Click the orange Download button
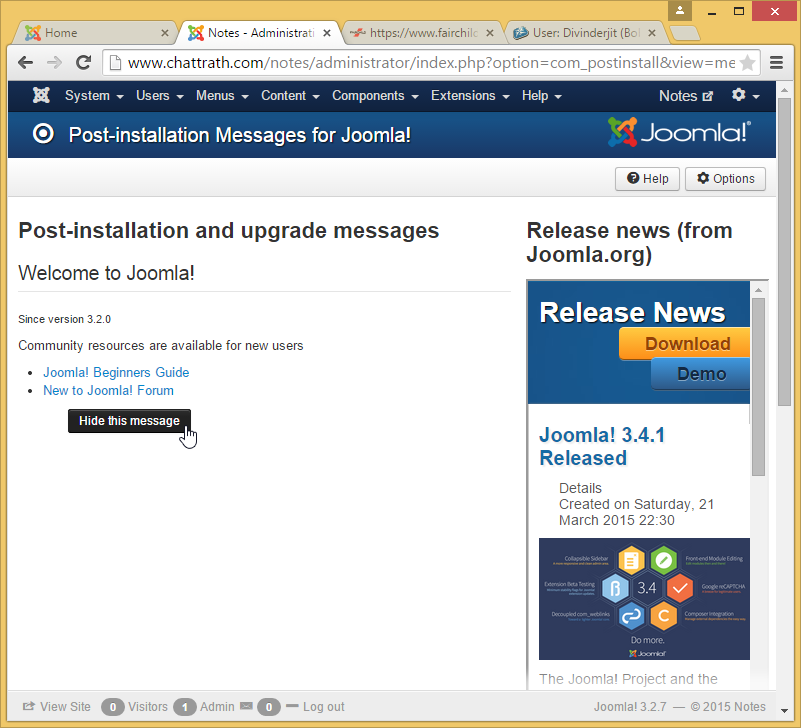Viewport: 801px width, 728px height. pyautogui.click(x=686, y=343)
